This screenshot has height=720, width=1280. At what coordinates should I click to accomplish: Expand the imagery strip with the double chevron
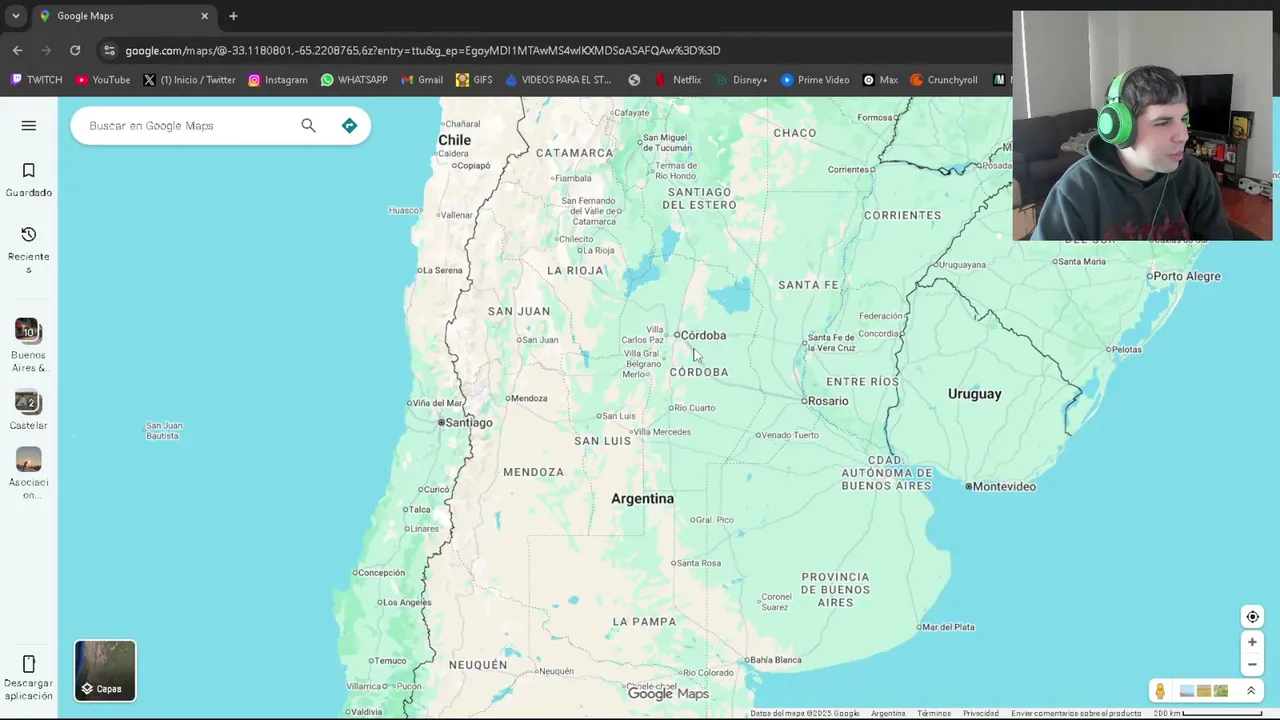[x=1250, y=691]
